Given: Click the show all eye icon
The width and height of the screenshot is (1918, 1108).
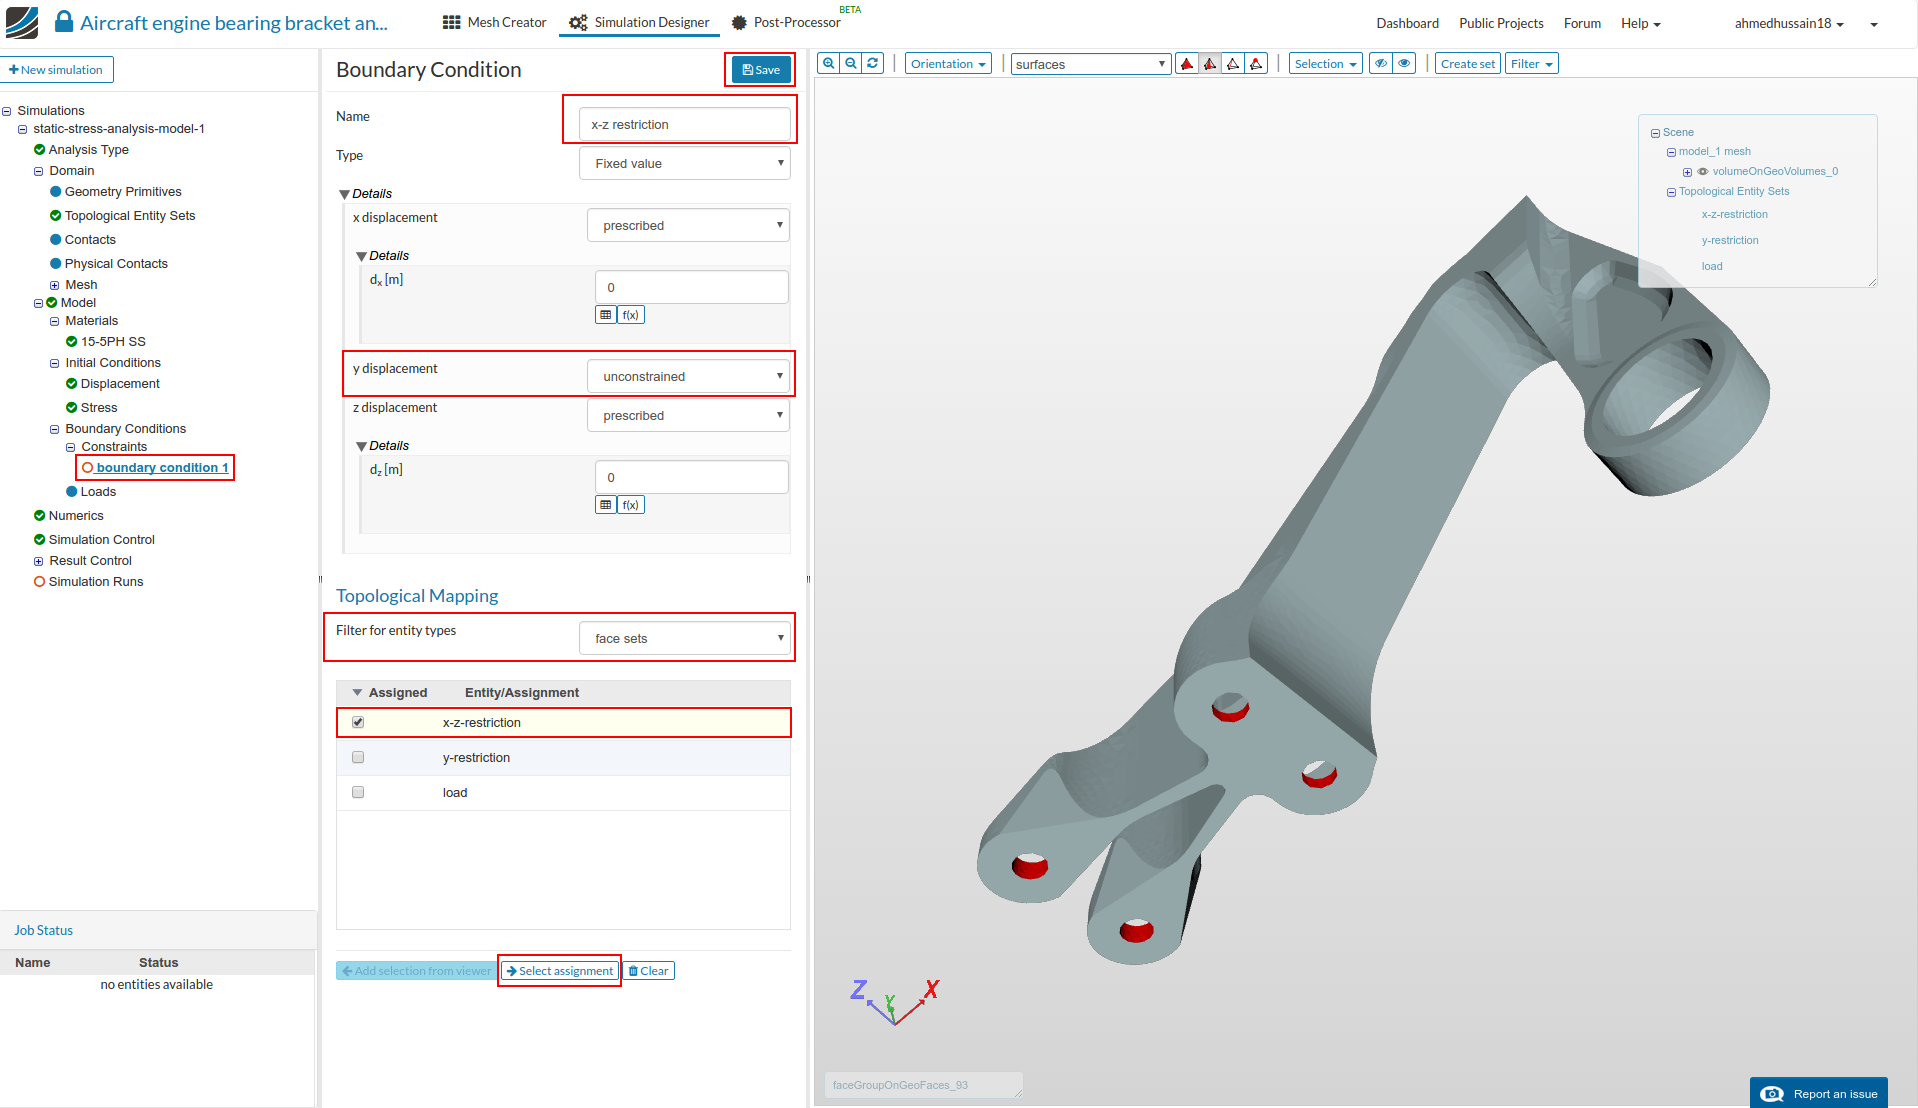Looking at the screenshot, I should (1404, 64).
